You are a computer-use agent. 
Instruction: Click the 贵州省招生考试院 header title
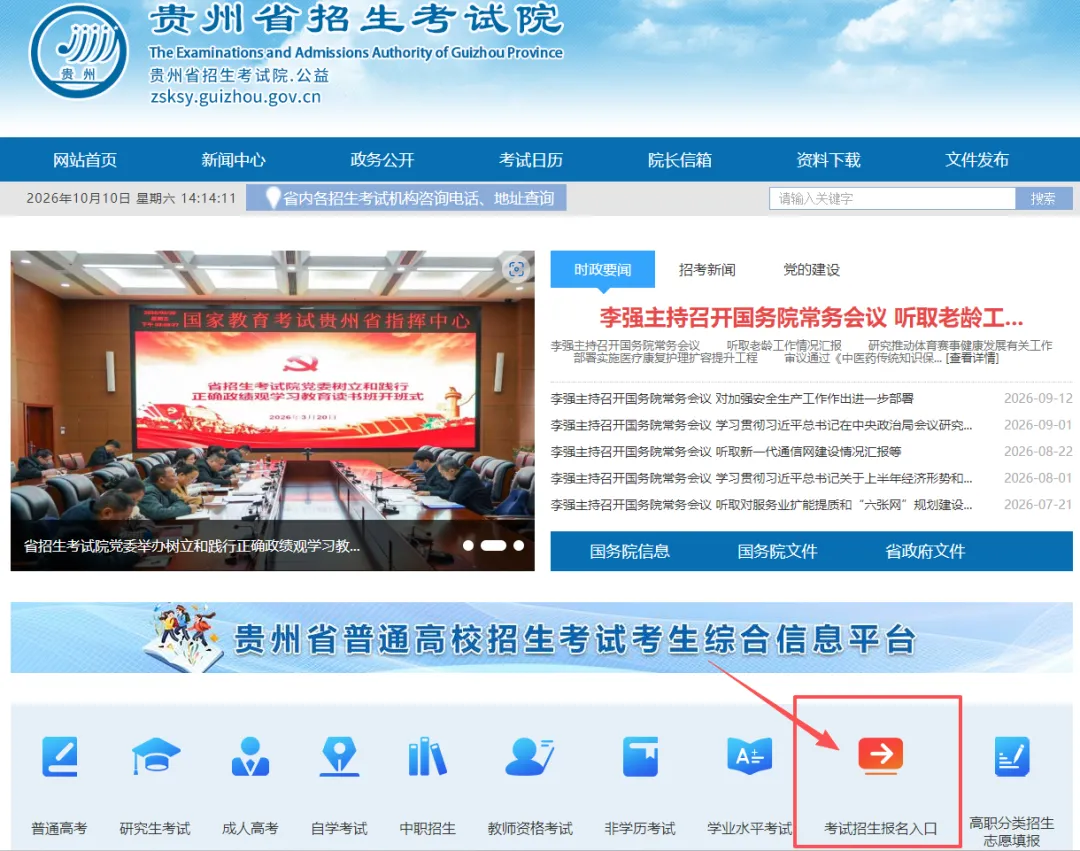coord(356,18)
